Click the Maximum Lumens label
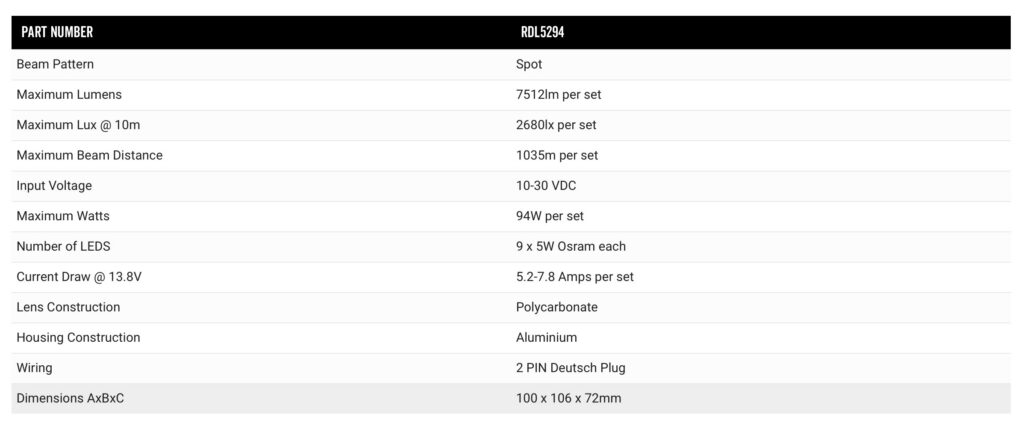The height and width of the screenshot is (432, 1024). tap(69, 95)
